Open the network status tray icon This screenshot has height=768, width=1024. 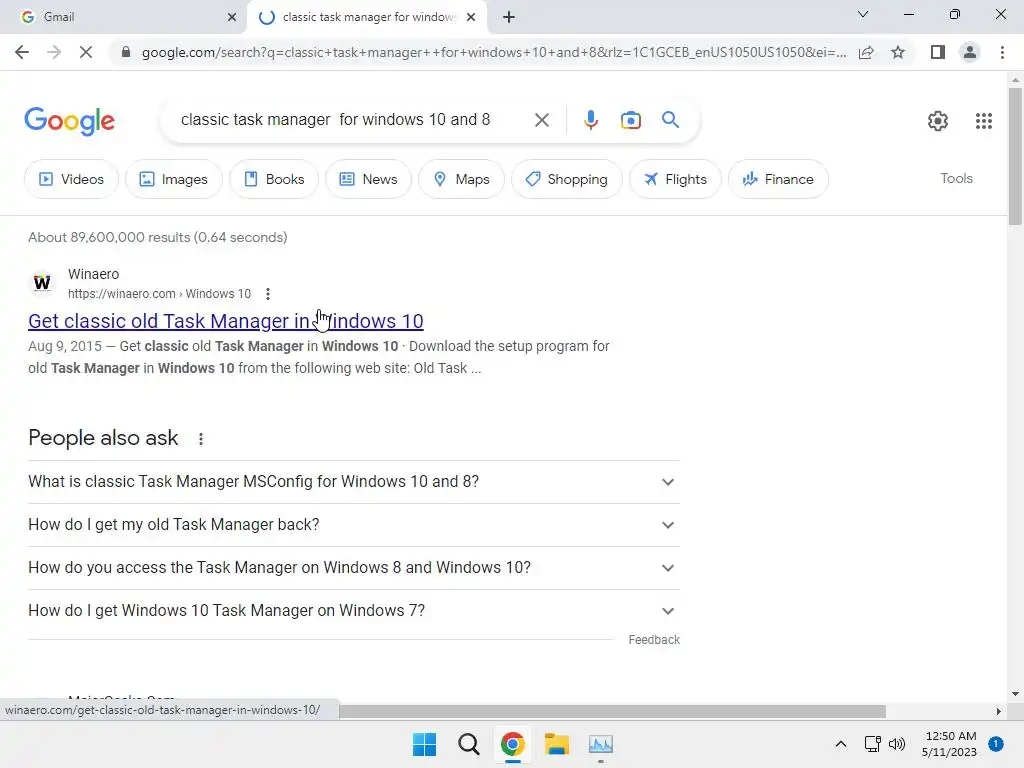872,744
